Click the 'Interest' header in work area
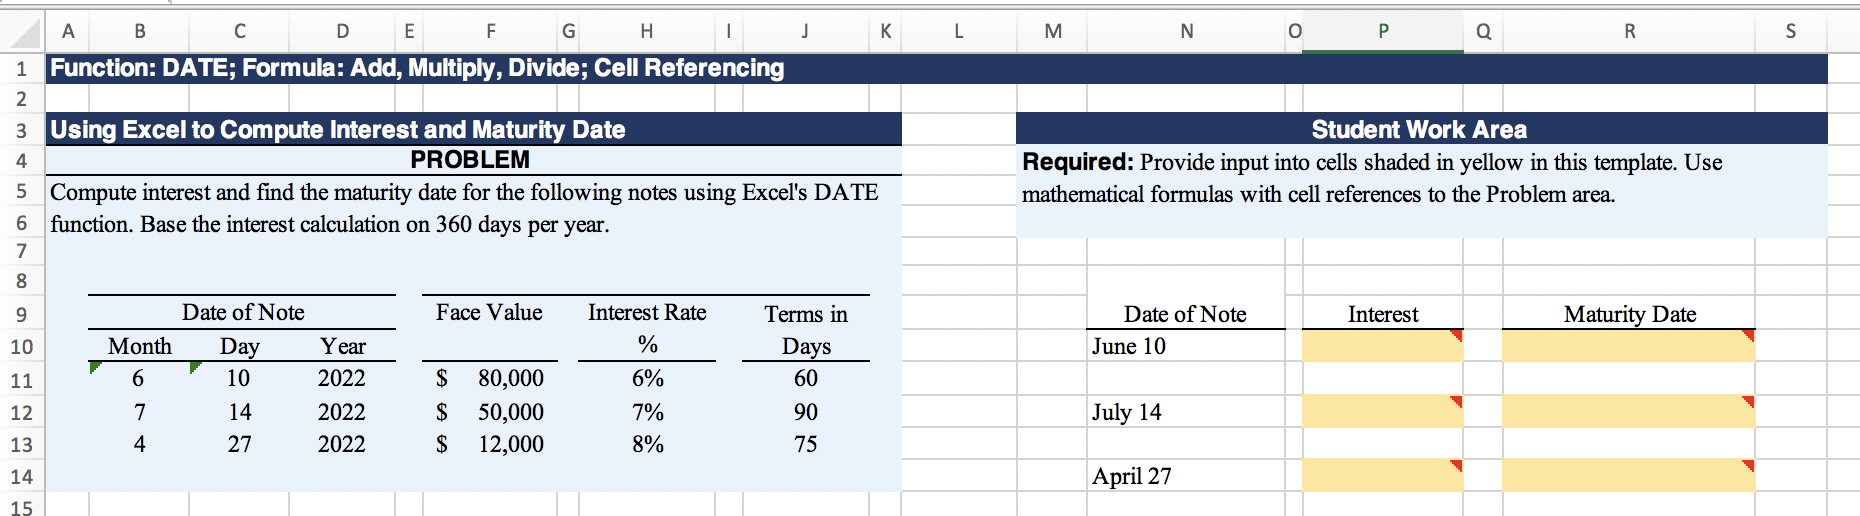Image resolution: width=1860 pixels, height=516 pixels. tap(1383, 315)
